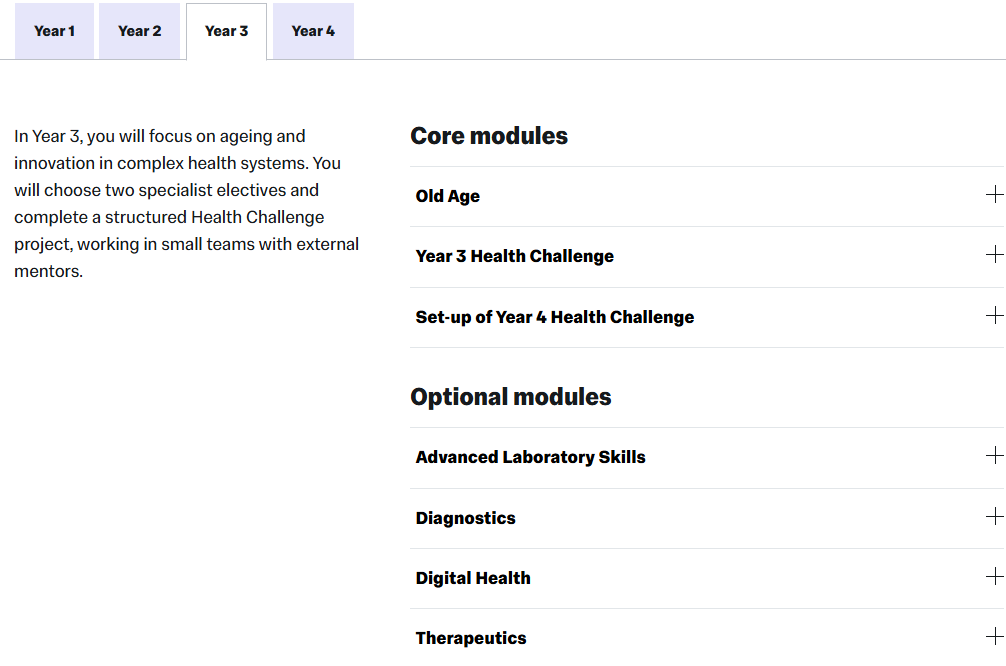Click plus icon for Set-up of Year 4 Health Challenge

994,316
